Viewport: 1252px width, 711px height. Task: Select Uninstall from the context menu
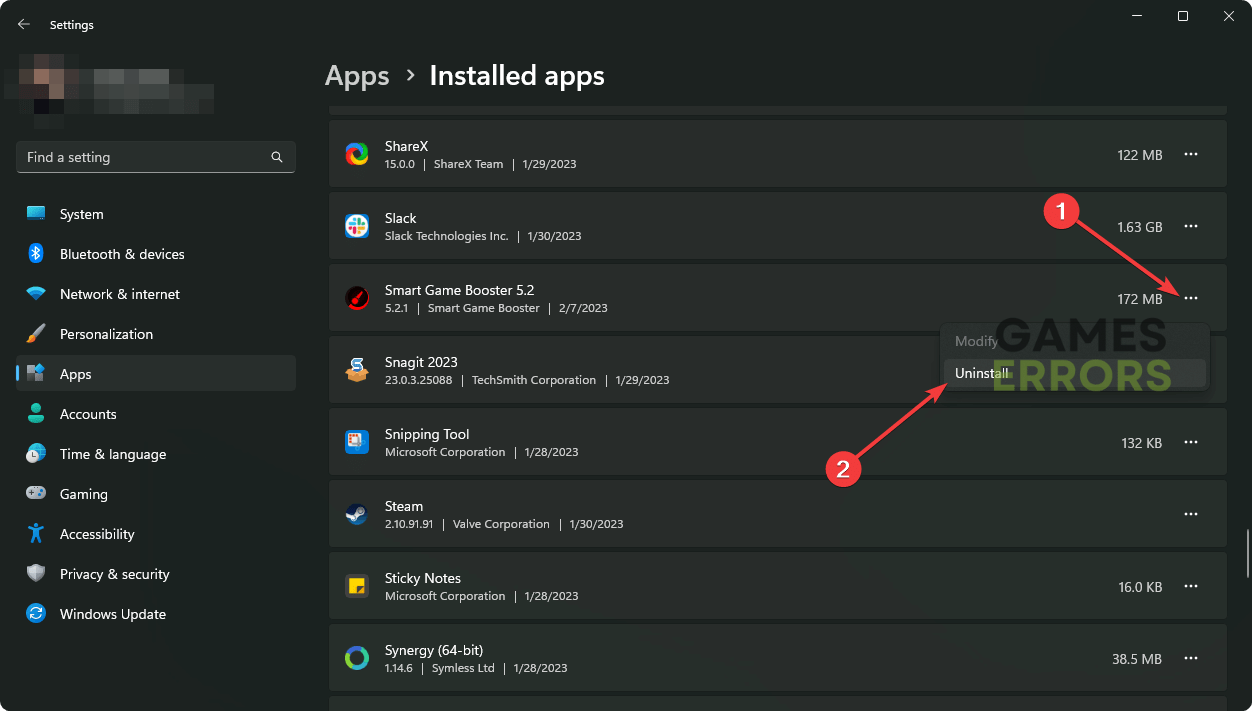[982, 373]
